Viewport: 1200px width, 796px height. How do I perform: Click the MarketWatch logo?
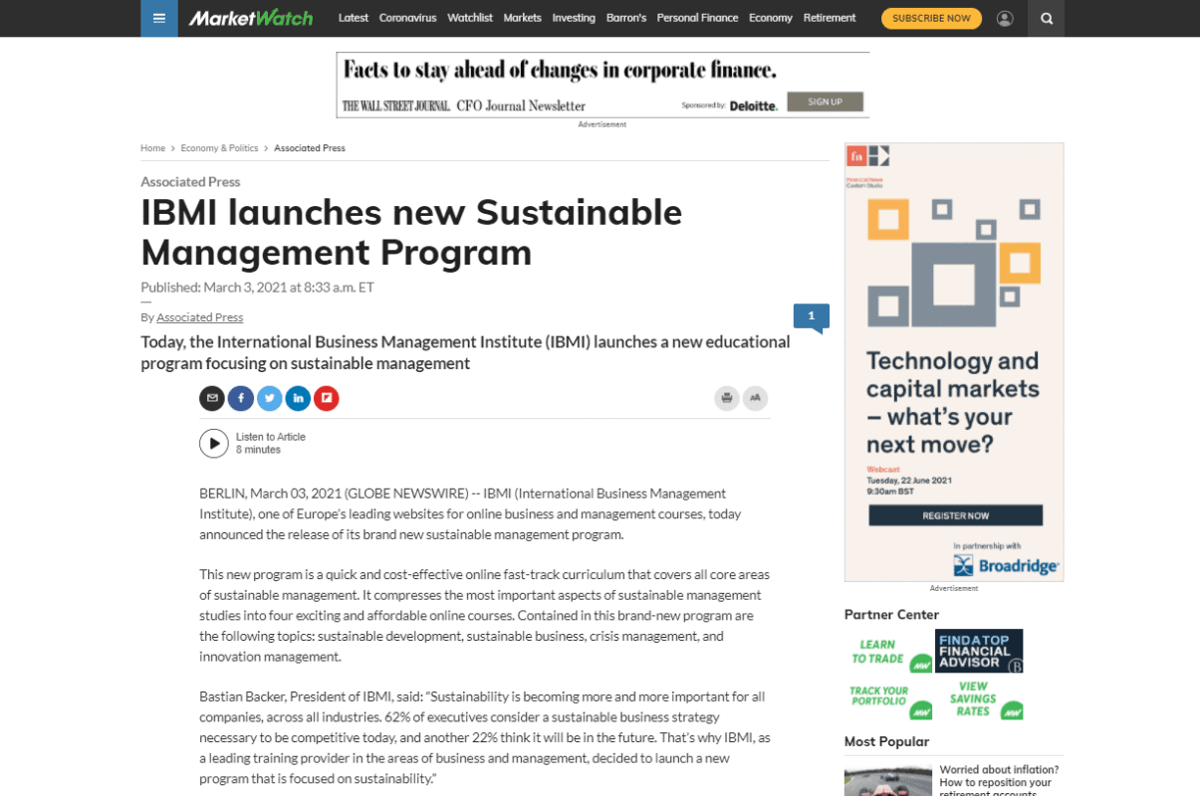[251, 18]
